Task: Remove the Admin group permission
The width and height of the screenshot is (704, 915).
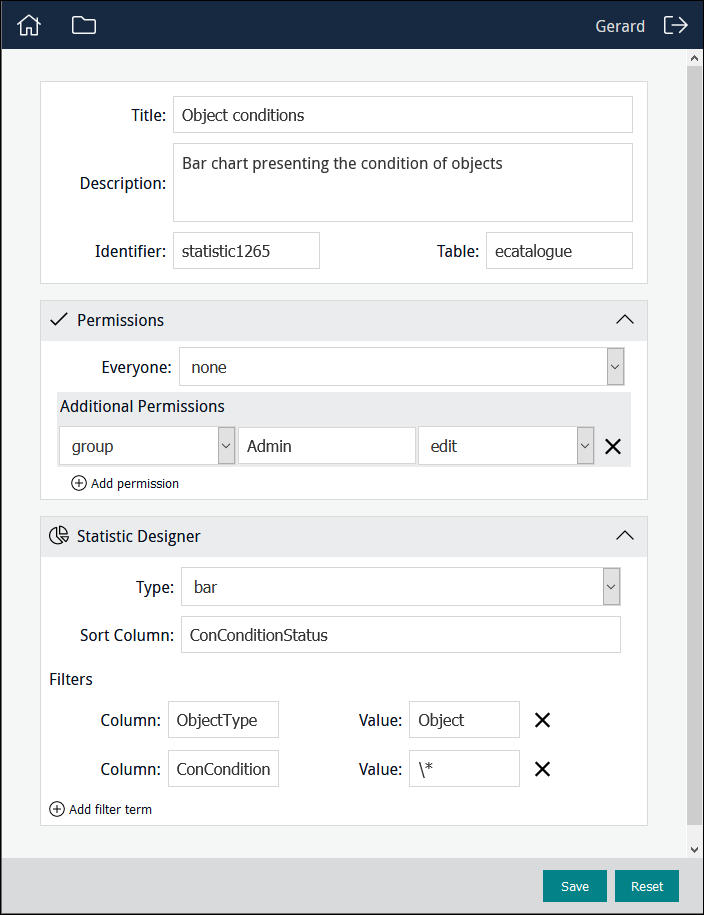Action: click(x=613, y=447)
